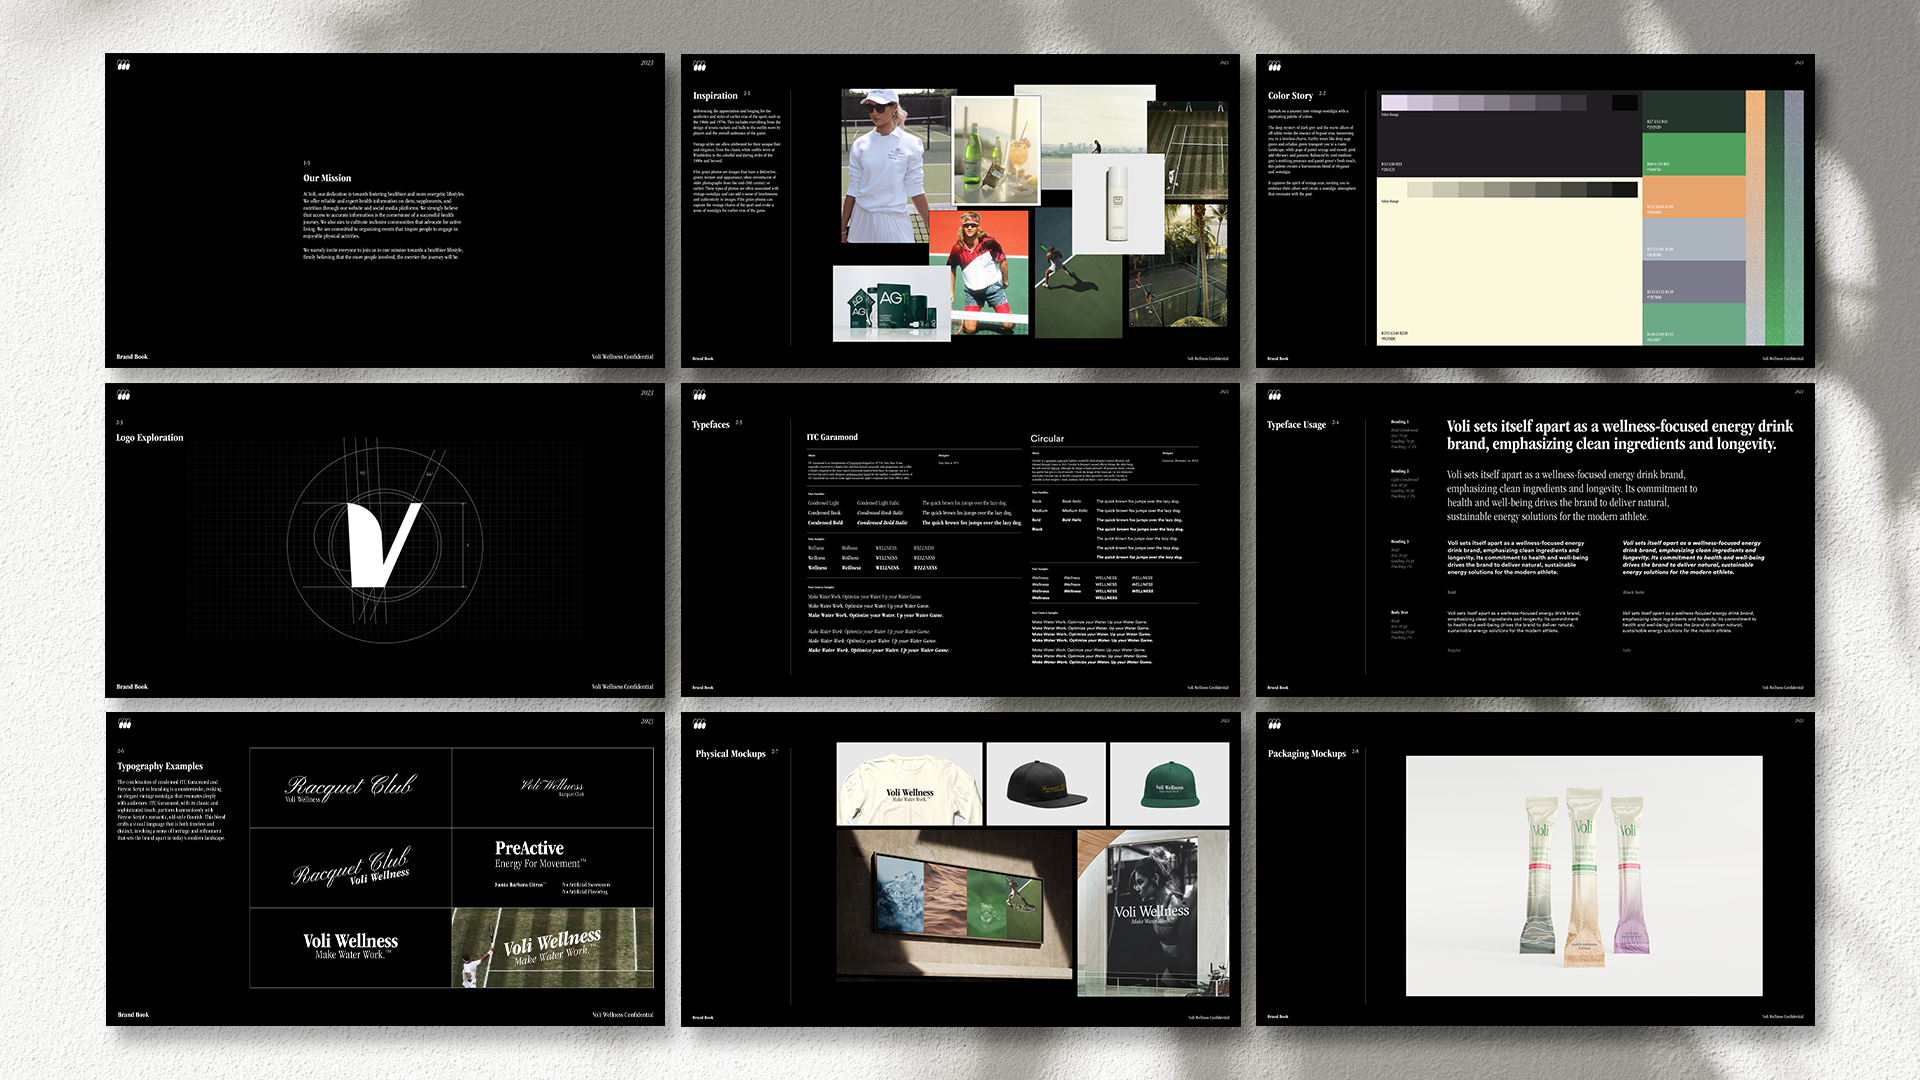Select the Typefaces slide heading

pos(711,425)
